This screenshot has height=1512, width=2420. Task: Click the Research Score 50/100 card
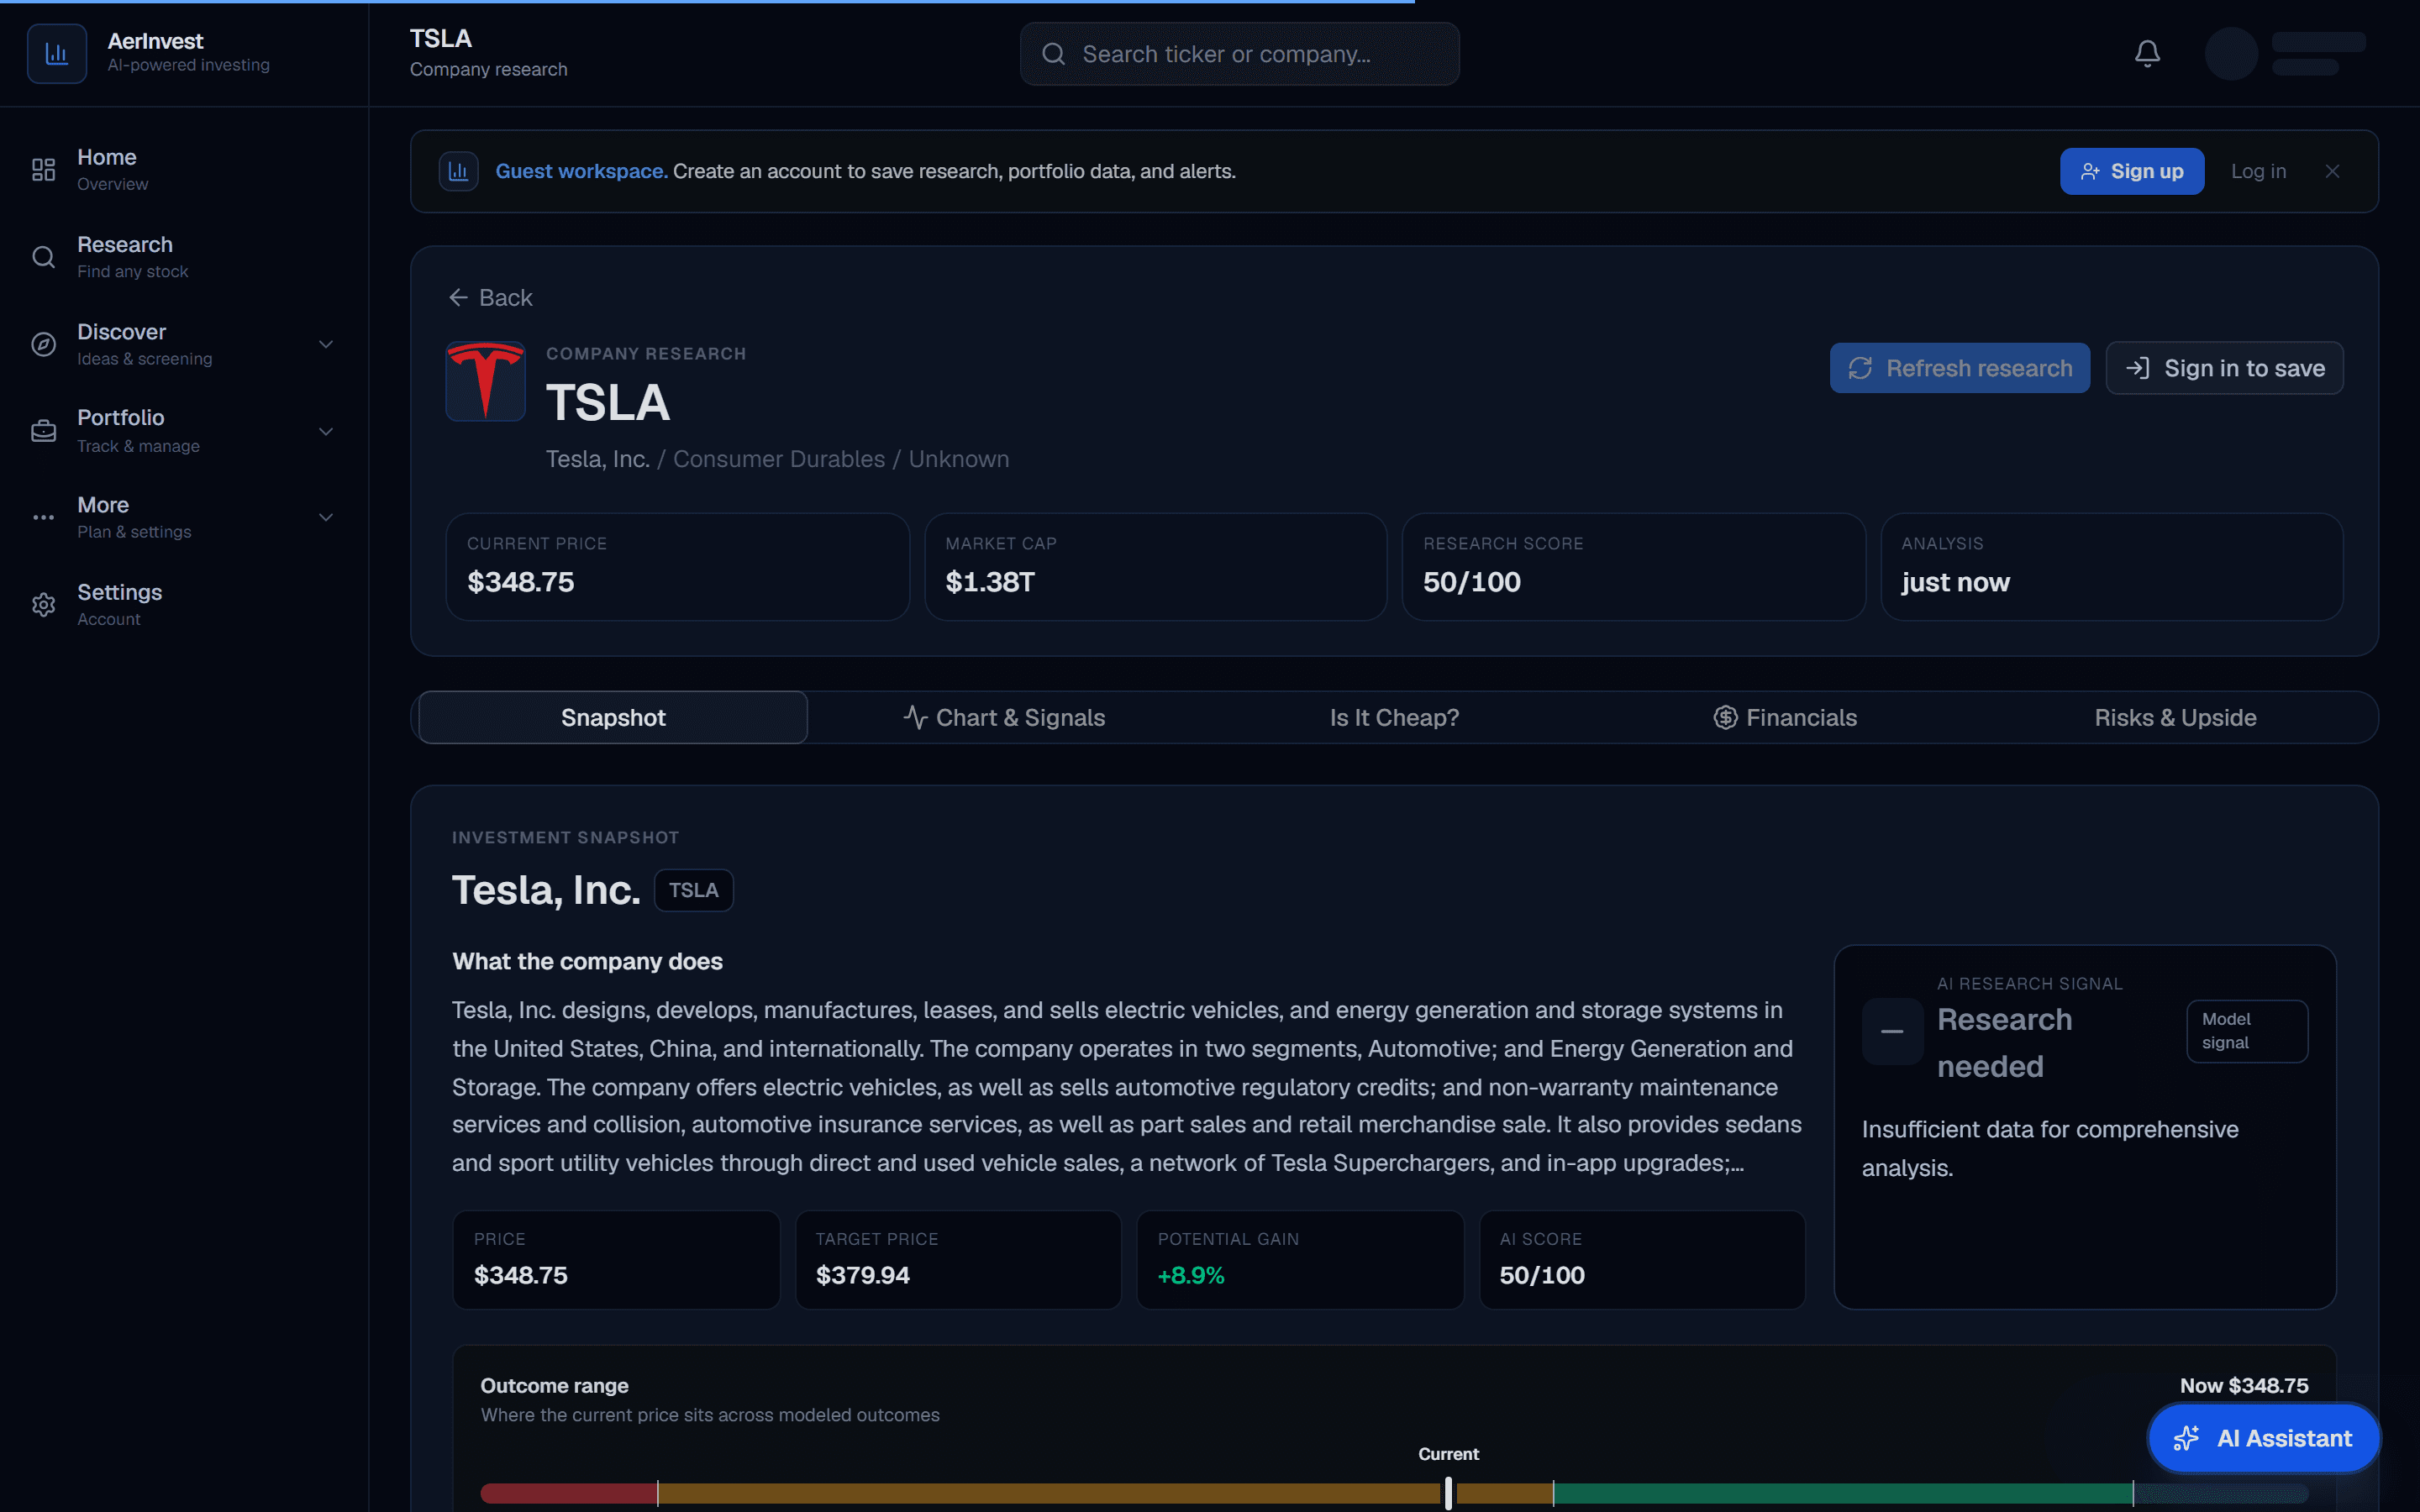(x=1633, y=567)
